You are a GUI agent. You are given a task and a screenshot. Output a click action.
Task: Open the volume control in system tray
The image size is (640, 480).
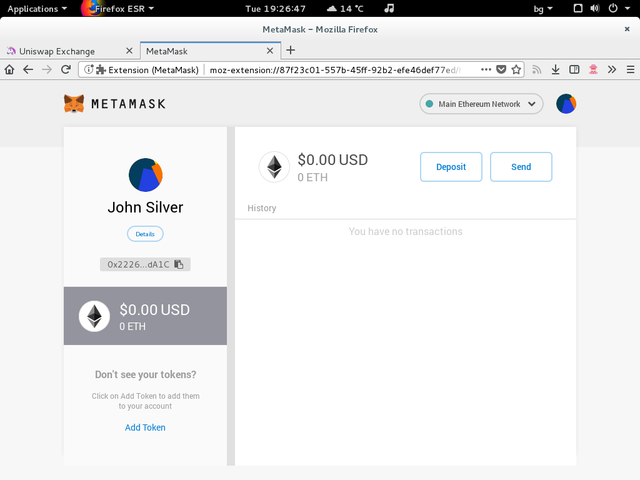tap(595, 8)
